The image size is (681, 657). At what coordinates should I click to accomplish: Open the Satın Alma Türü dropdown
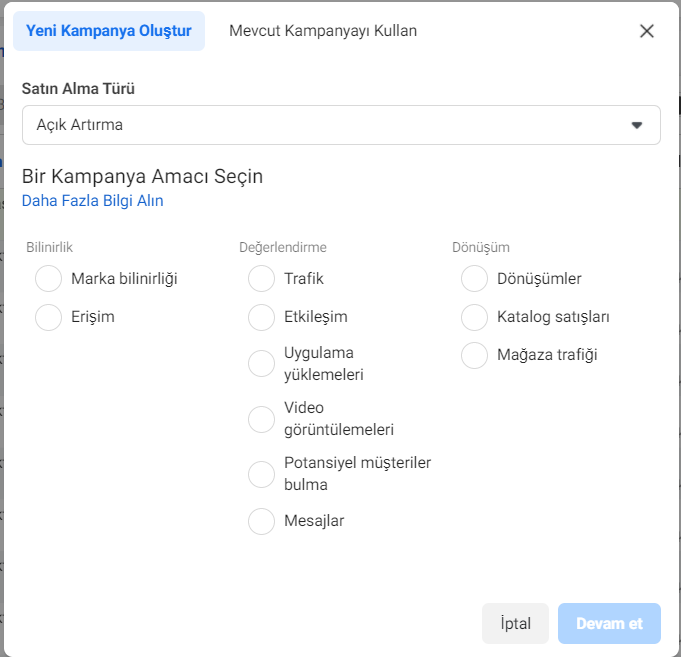tap(340, 125)
